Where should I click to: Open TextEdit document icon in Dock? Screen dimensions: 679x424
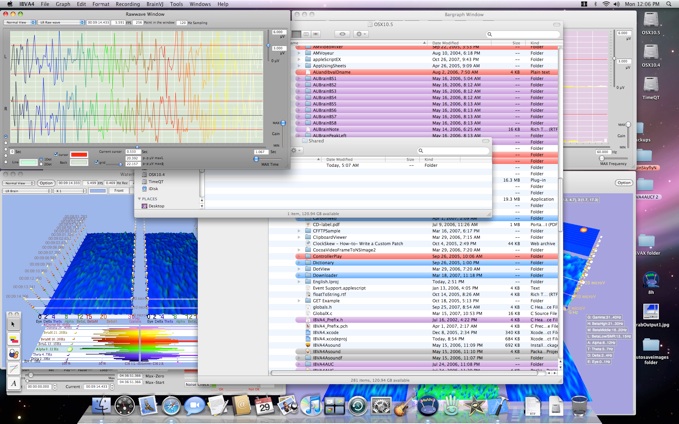217,406
